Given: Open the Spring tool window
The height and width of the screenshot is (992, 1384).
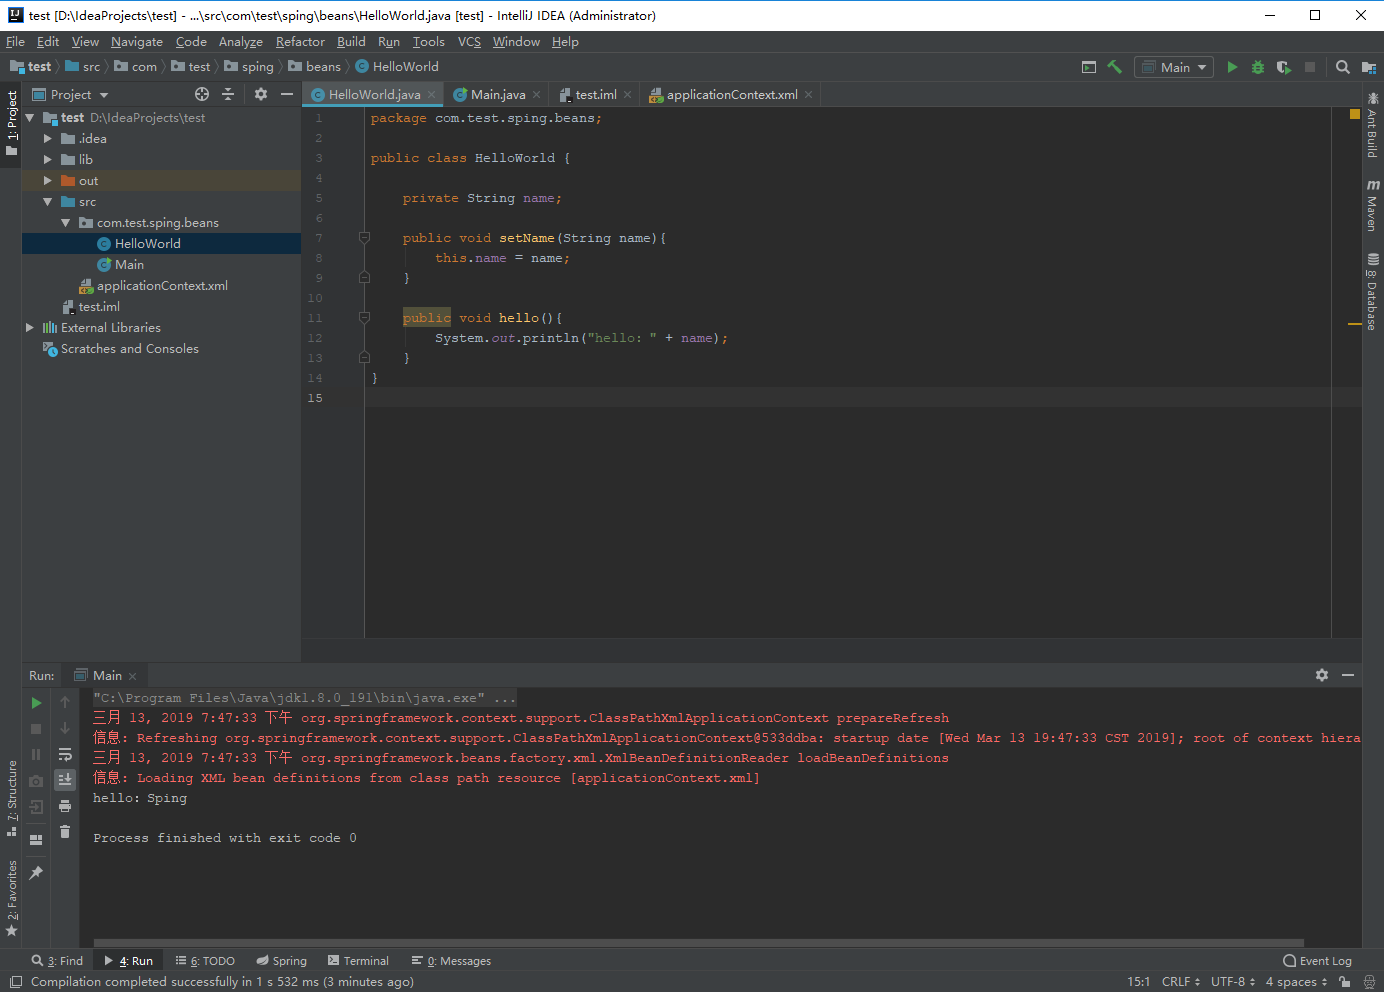Looking at the screenshot, I should (281, 961).
